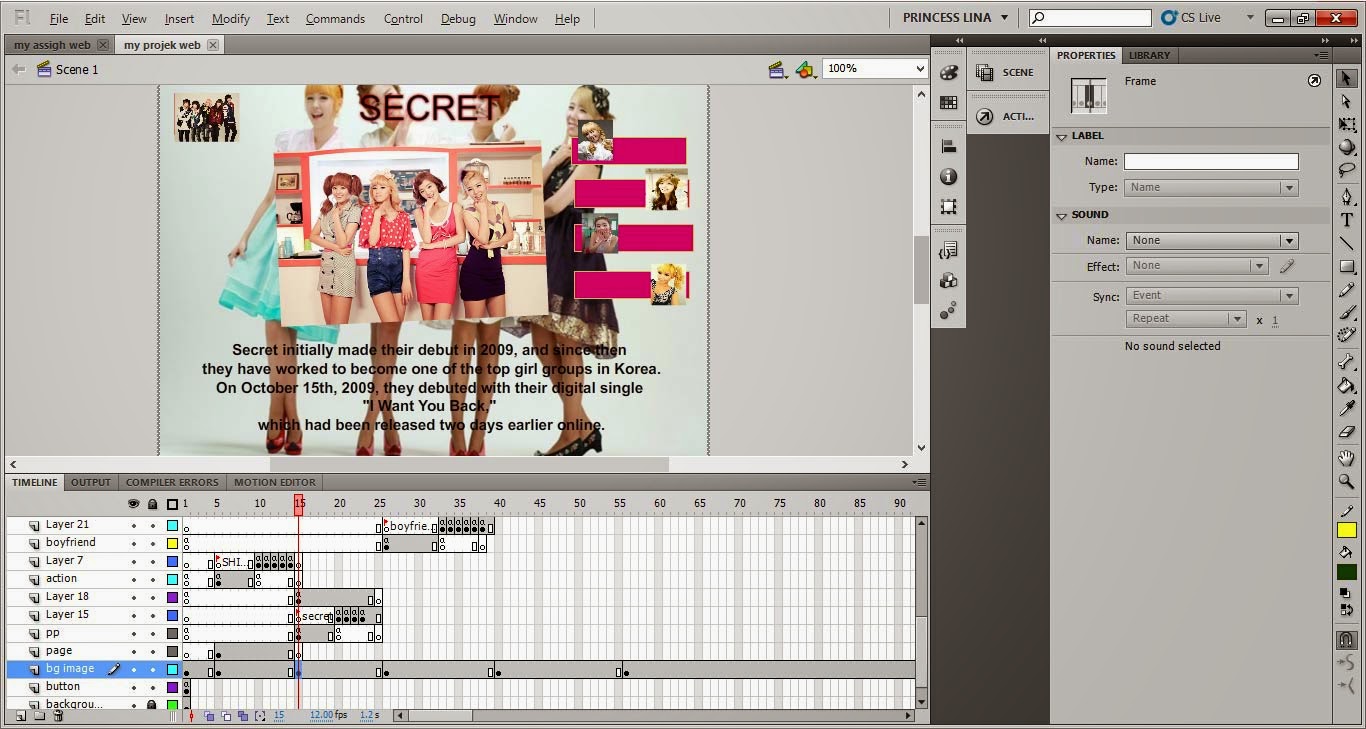Select the Bone tool
Screen dimensions: 1366x729
1347,362
